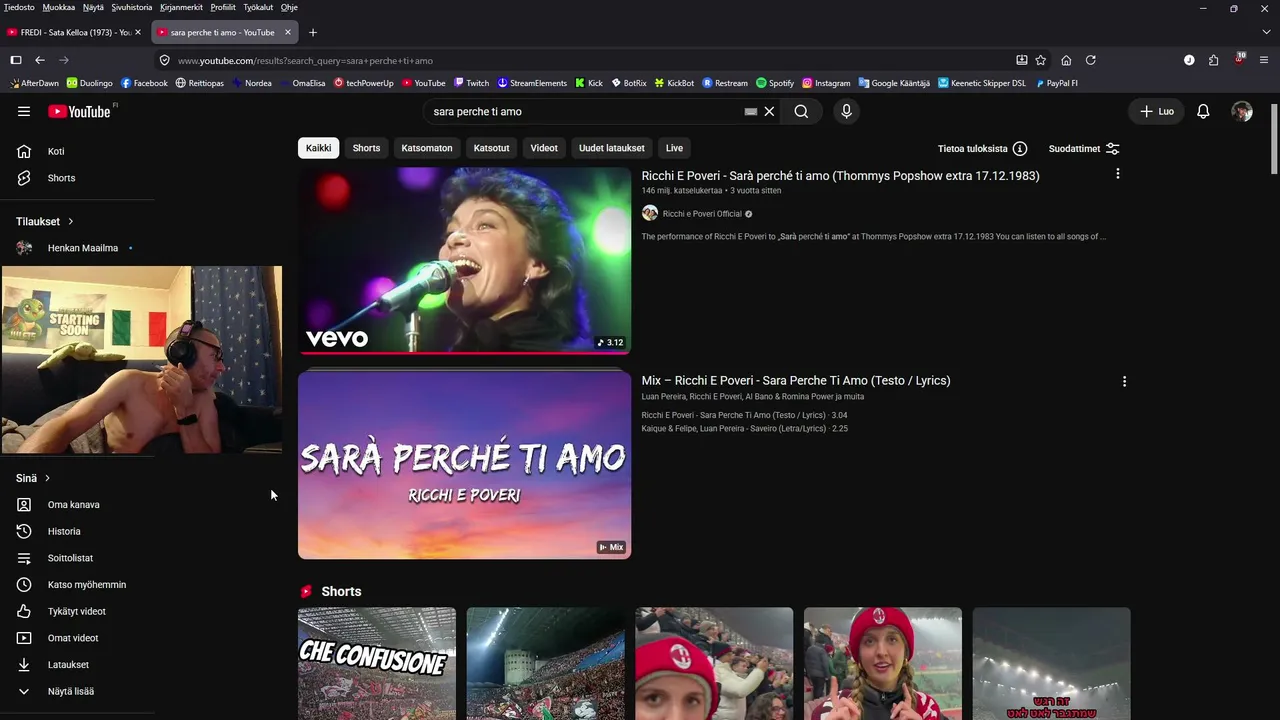Open the Sarà Perché Ti Amo Mix thumbnail
Screen dimensions: 1280x720
click(464, 465)
